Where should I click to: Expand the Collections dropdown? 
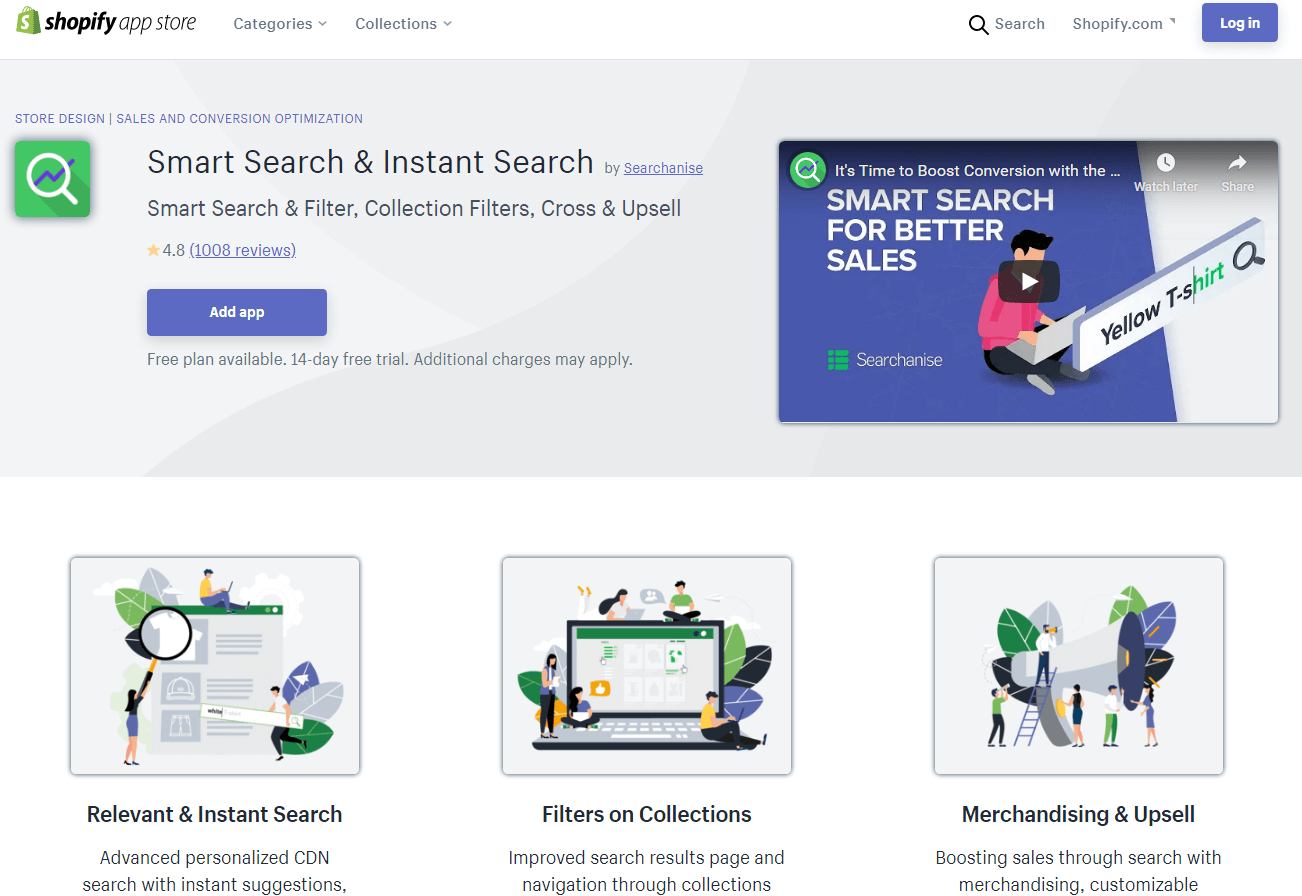tap(403, 24)
